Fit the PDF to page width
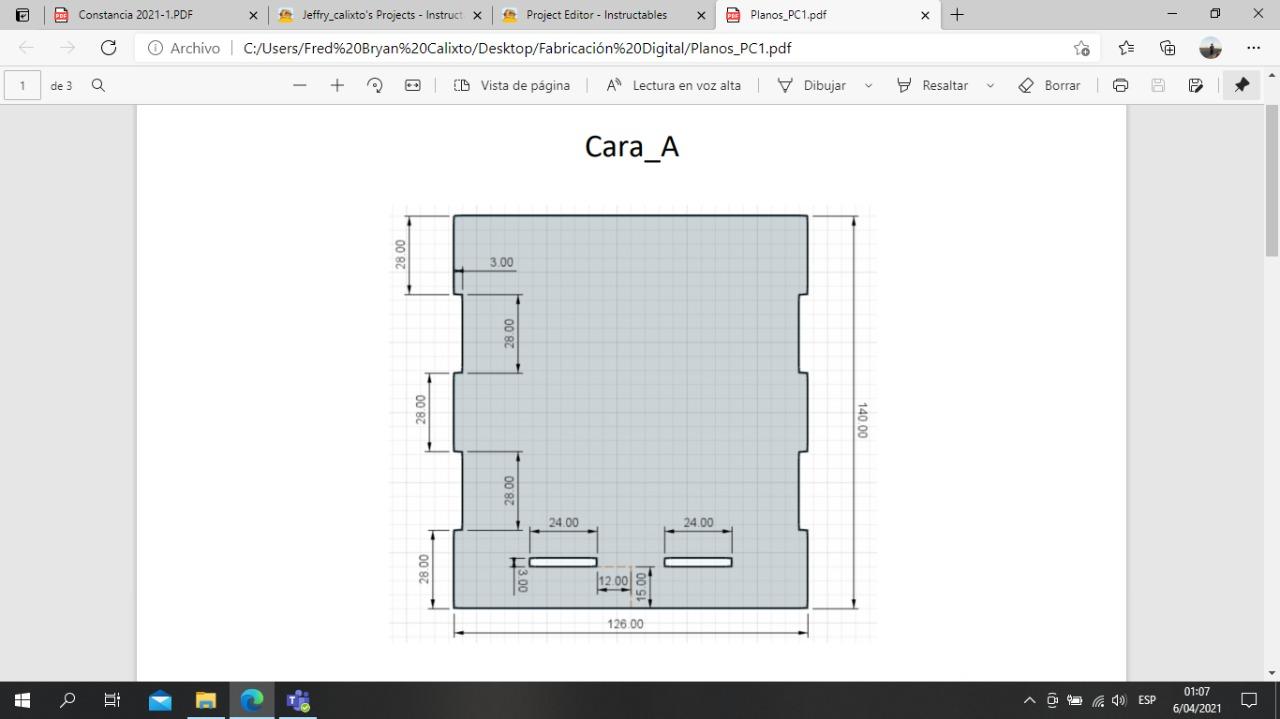This screenshot has width=1280, height=719. click(412, 86)
